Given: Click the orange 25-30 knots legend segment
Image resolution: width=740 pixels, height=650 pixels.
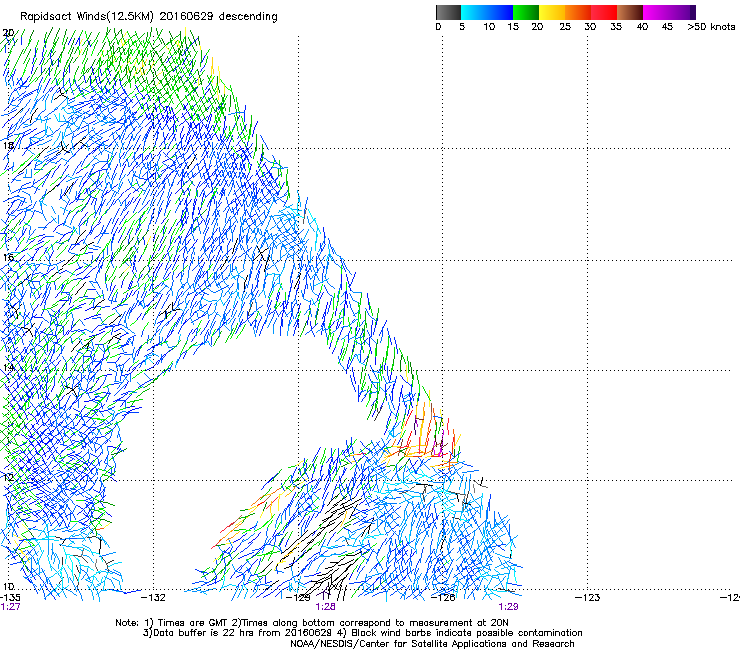Looking at the screenshot, I should click(578, 12).
